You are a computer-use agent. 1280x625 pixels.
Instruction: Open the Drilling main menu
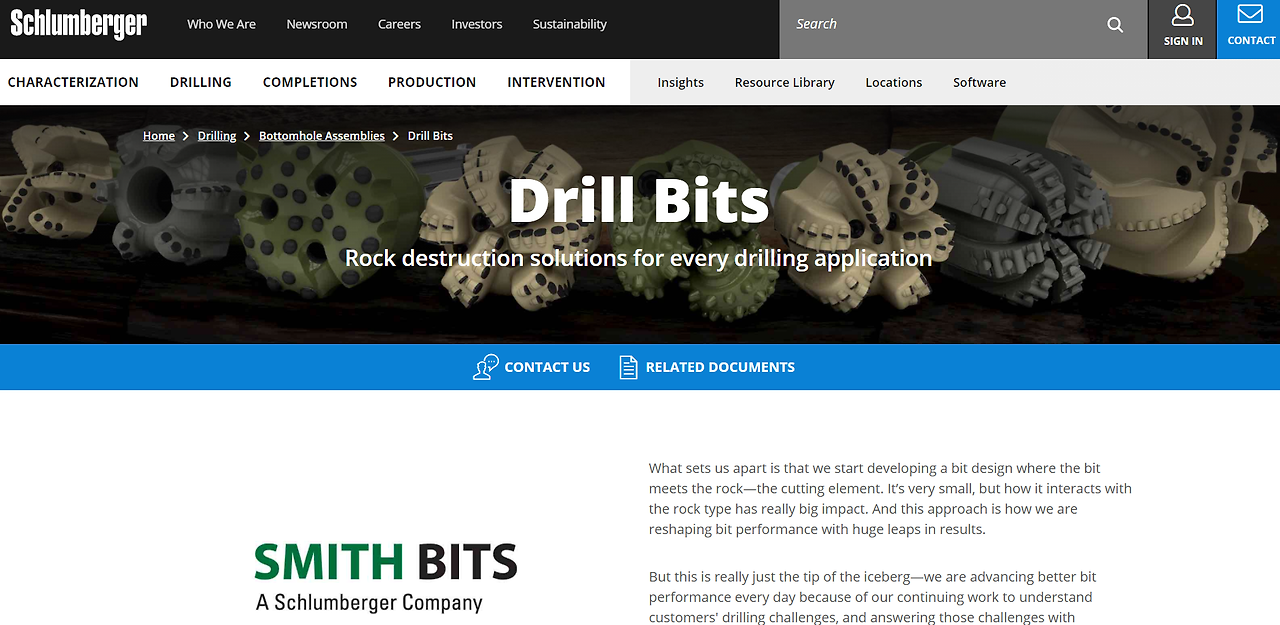coord(201,82)
